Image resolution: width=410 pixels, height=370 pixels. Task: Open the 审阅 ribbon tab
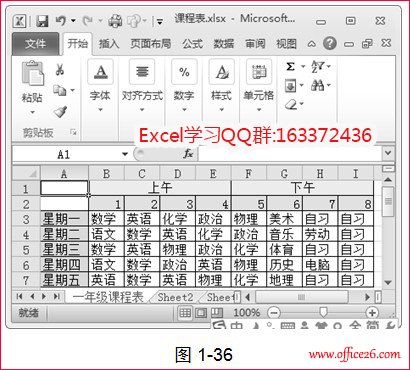(255, 44)
